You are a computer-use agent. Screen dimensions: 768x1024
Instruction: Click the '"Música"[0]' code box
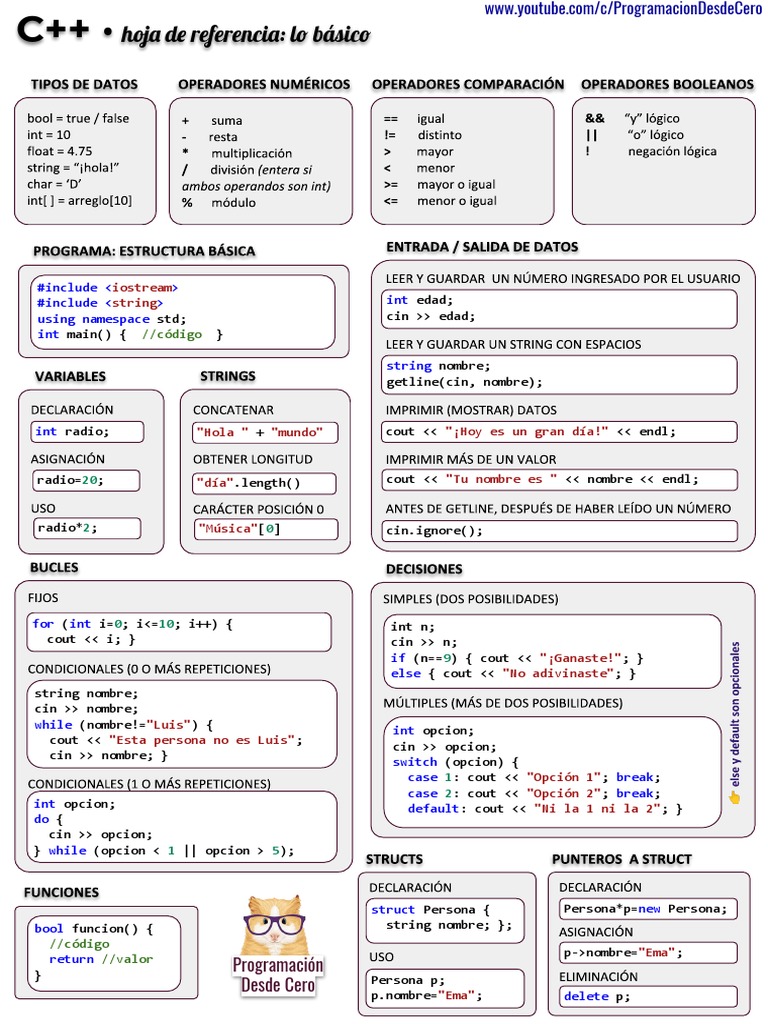(x=266, y=529)
